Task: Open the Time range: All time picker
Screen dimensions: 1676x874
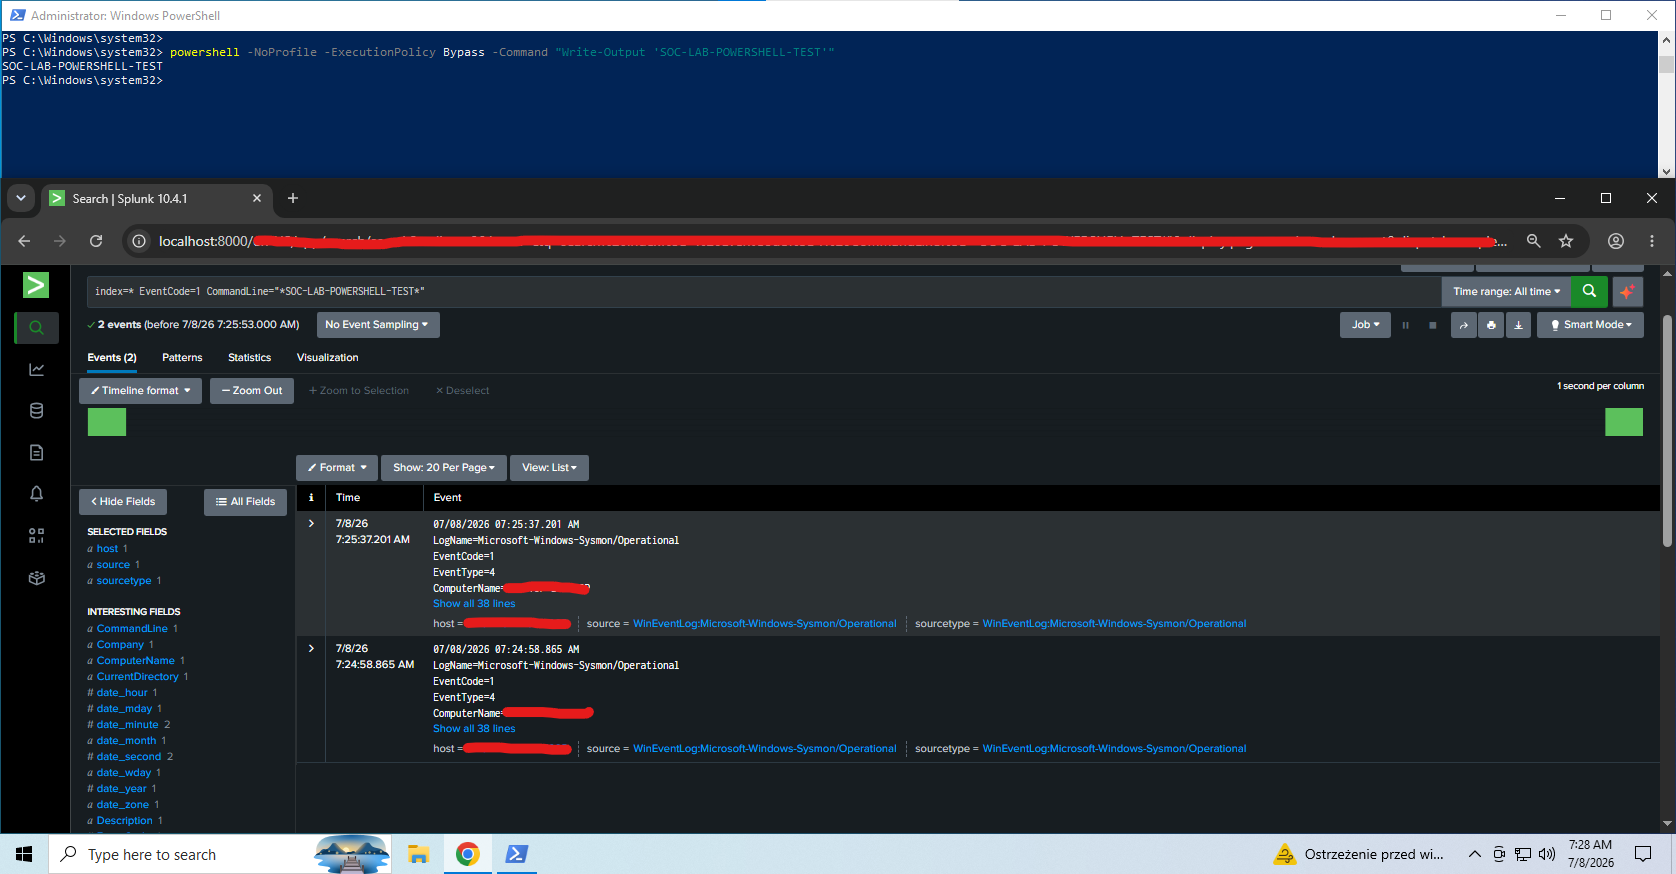Action: pyautogui.click(x=1506, y=291)
